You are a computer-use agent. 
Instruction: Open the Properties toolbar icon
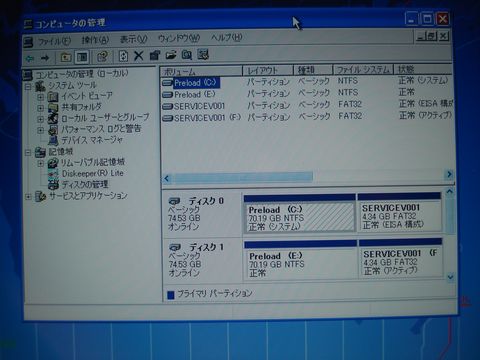pos(155,55)
